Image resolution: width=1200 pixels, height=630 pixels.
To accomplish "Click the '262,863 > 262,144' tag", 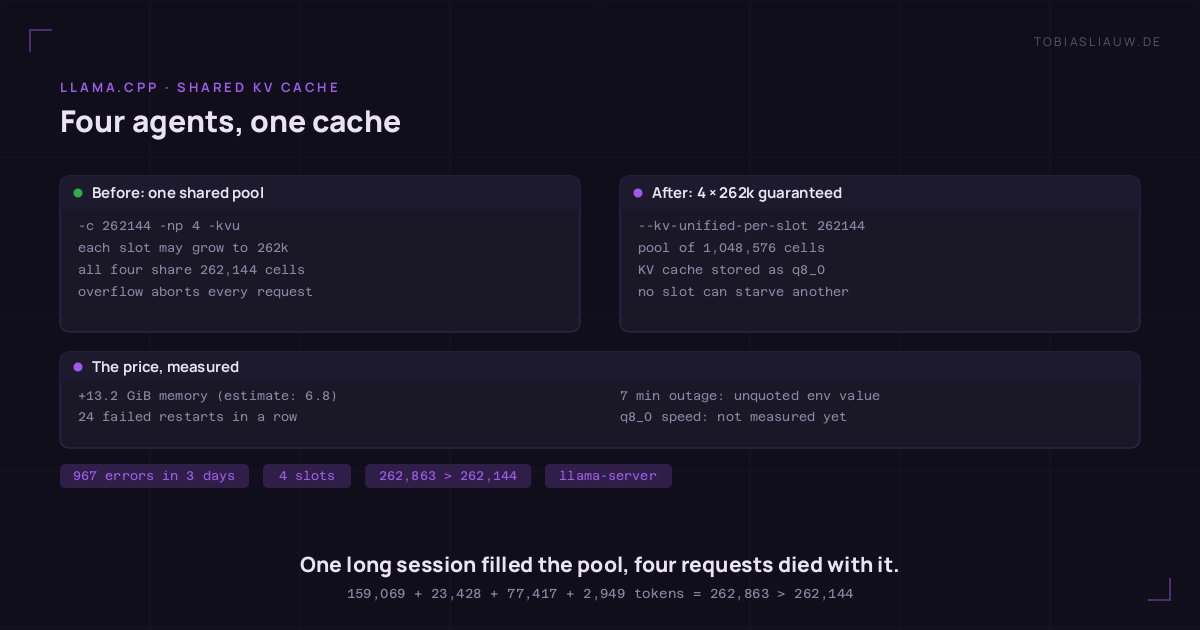I will pyautogui.click(x=448, y=476).
